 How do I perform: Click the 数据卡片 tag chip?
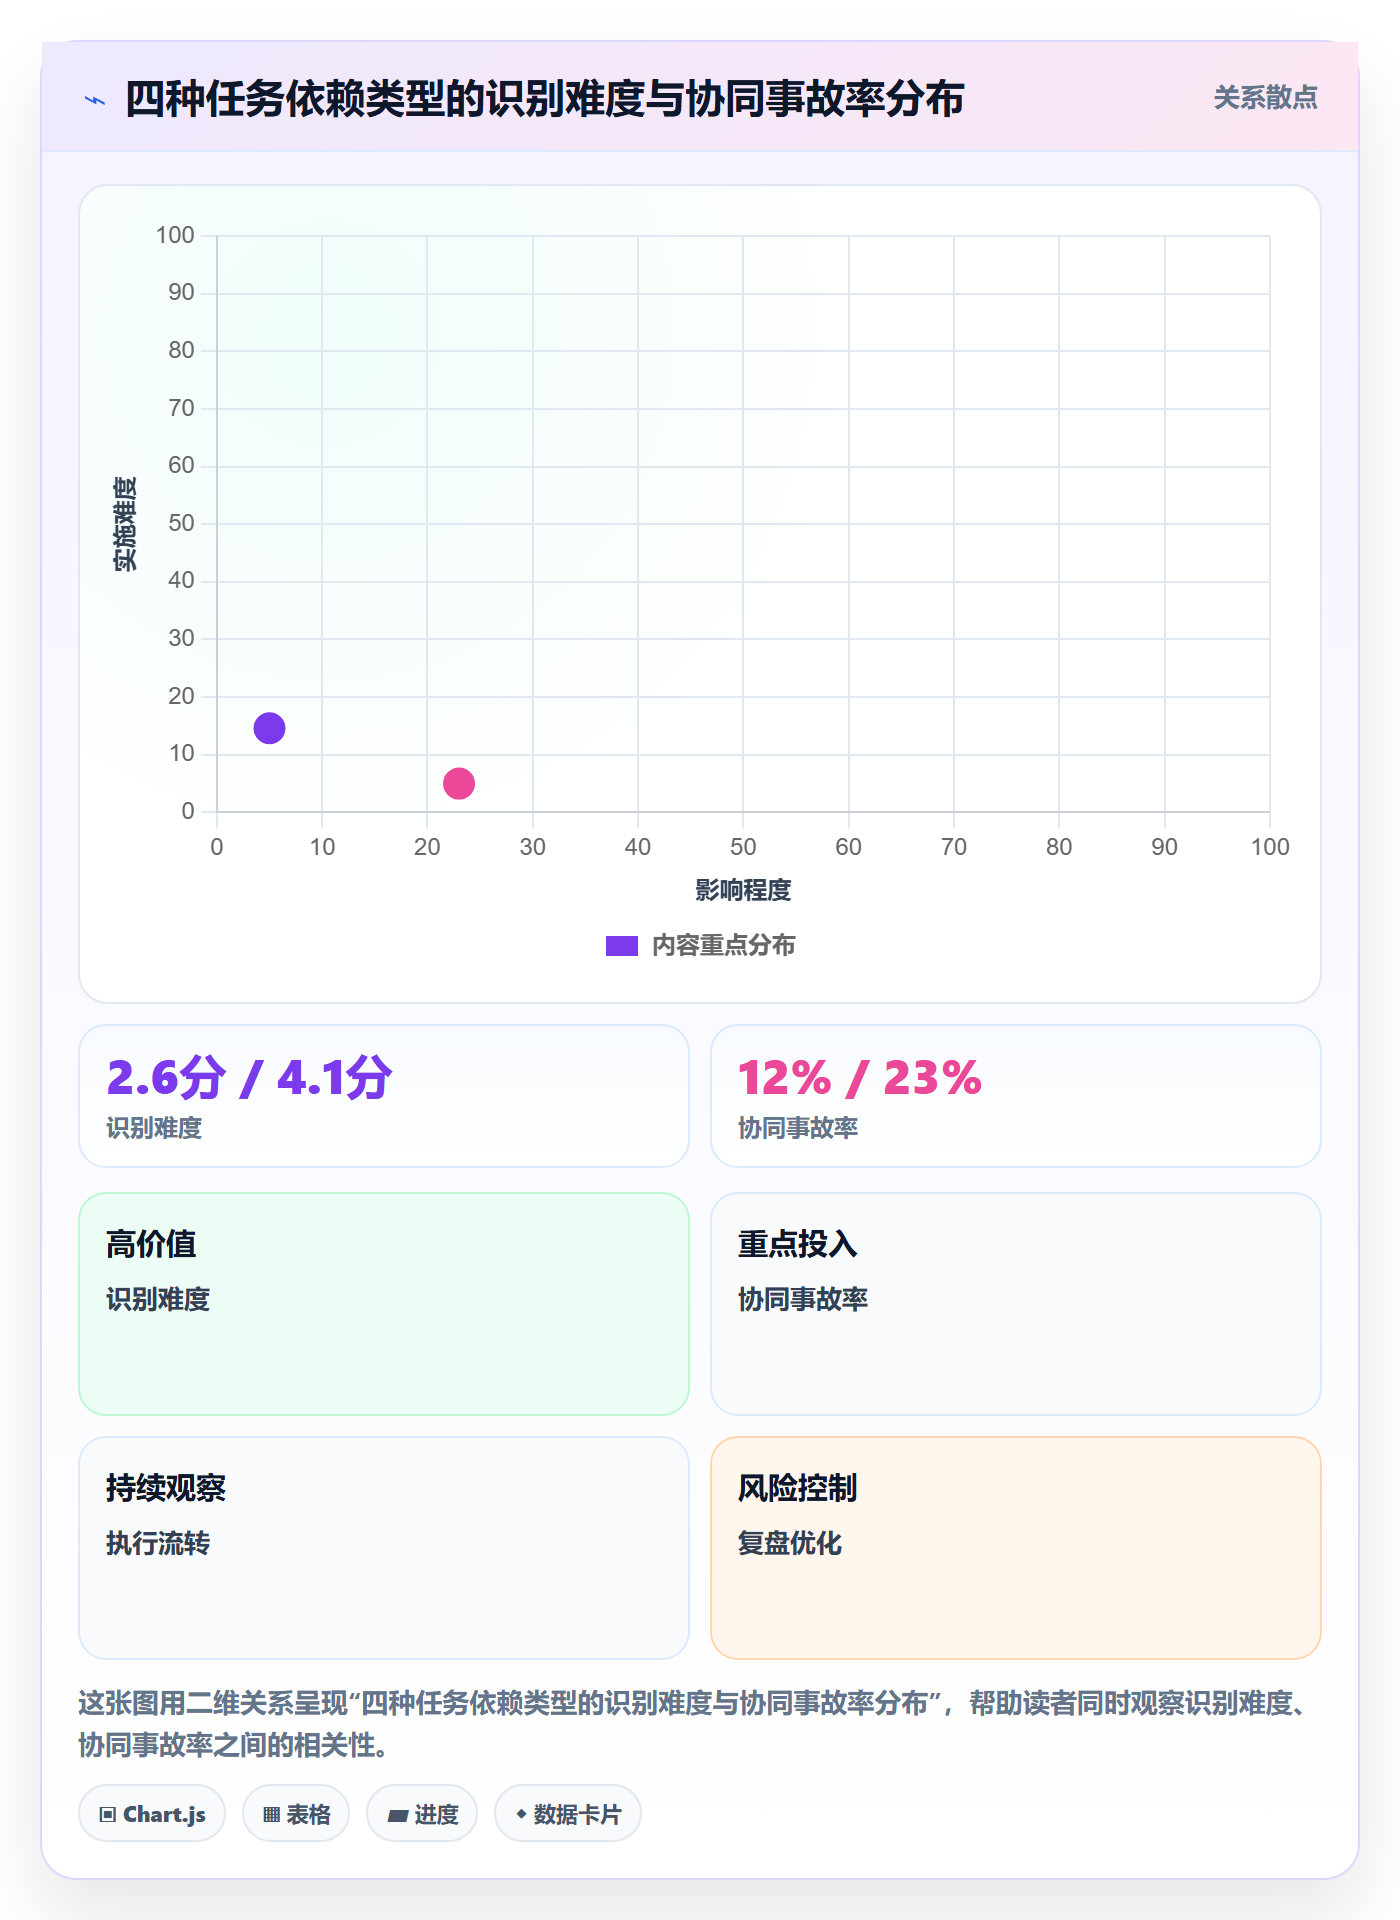pos(568,1814)
